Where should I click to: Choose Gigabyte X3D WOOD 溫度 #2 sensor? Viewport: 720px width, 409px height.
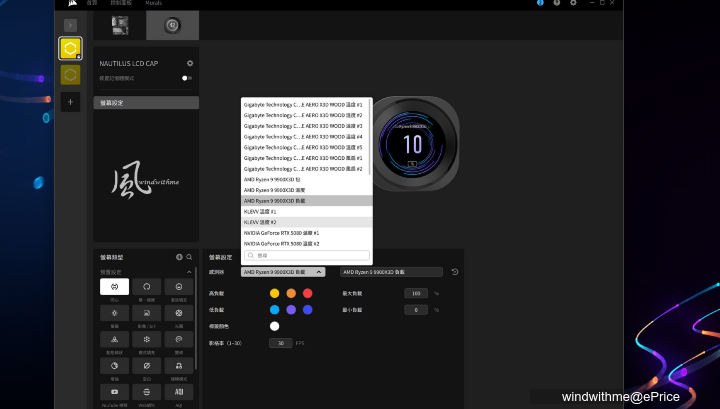[x=305, y=115]
